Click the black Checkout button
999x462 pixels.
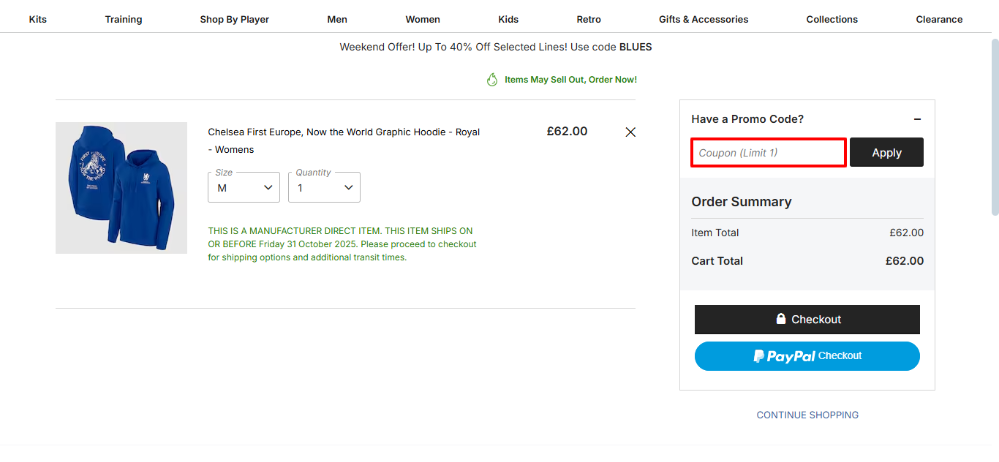click(807, 319)
